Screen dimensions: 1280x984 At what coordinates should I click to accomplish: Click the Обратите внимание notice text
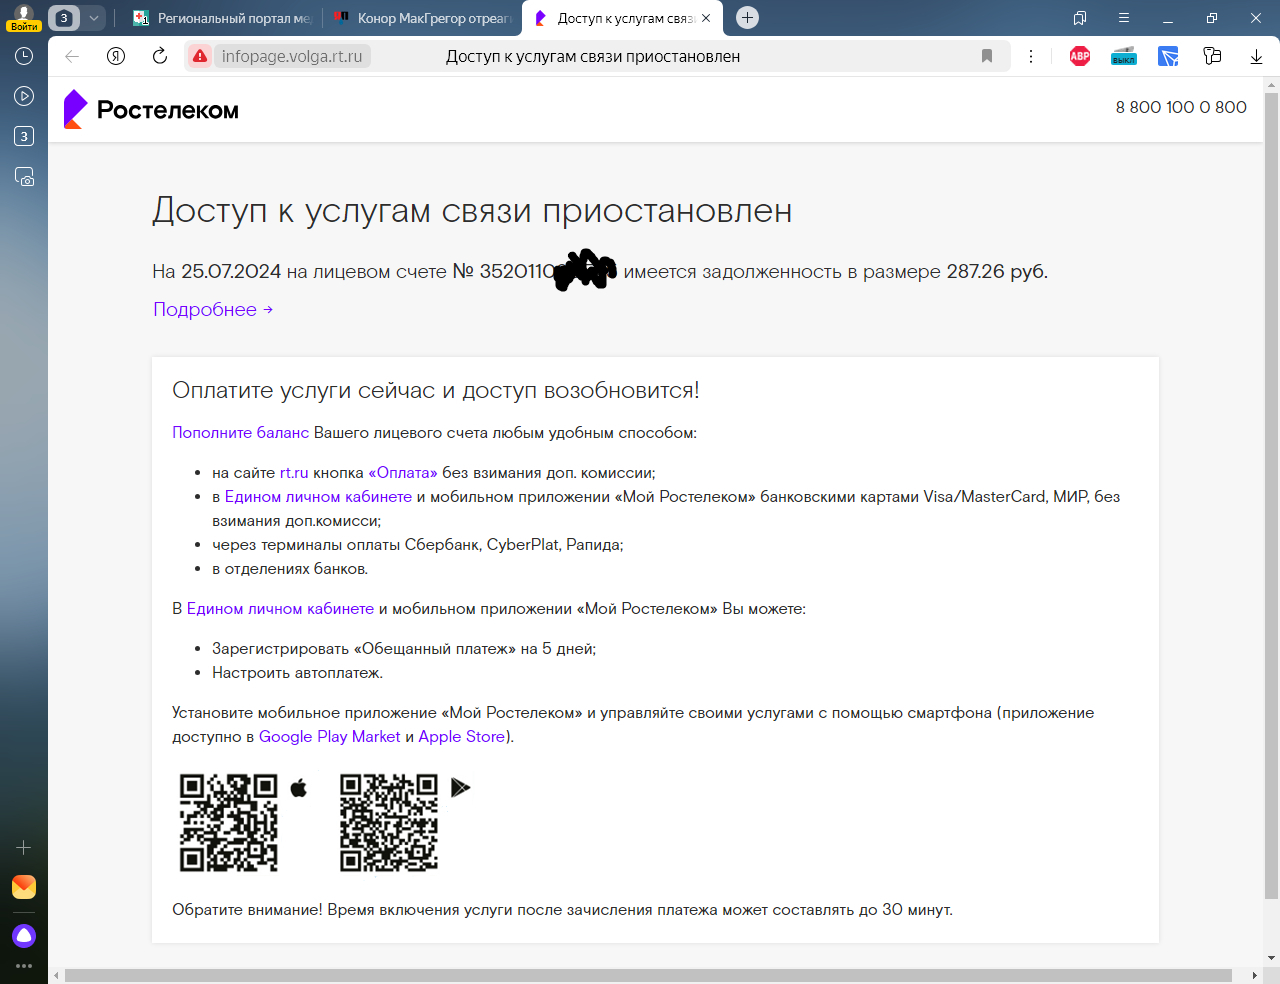click(x=562, y=910)
